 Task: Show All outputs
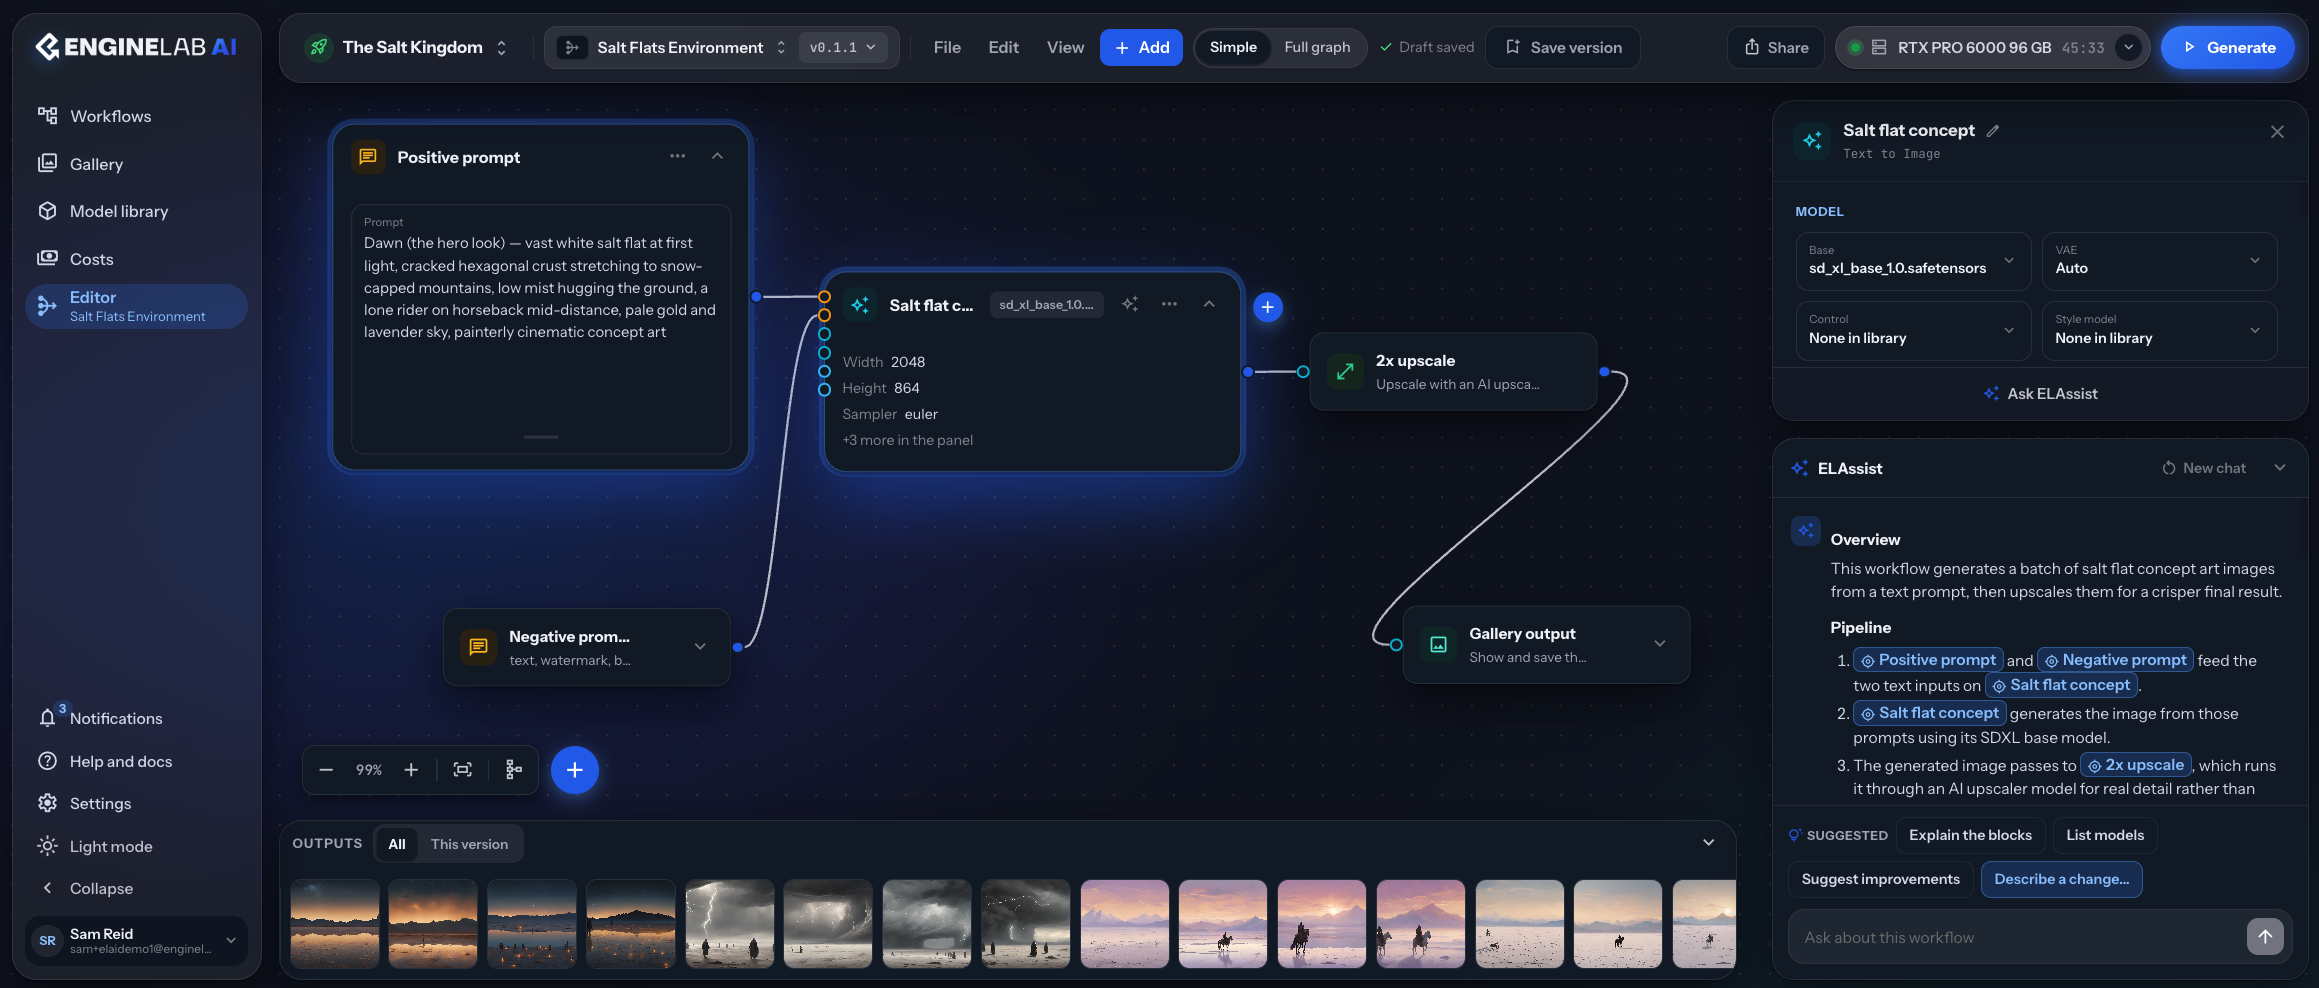pos(397,844)
